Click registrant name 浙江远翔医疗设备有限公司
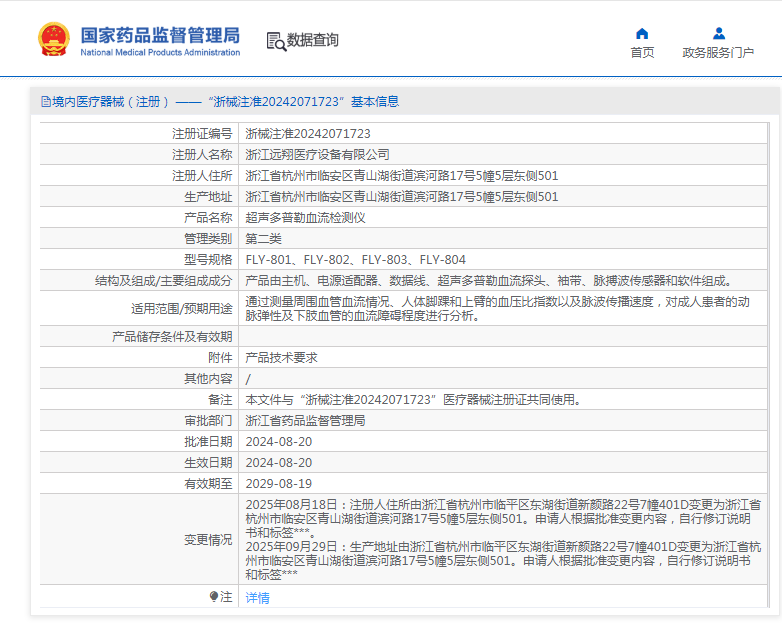The width and height of the screenshot is (782, 624). click(x=317, y=154)
